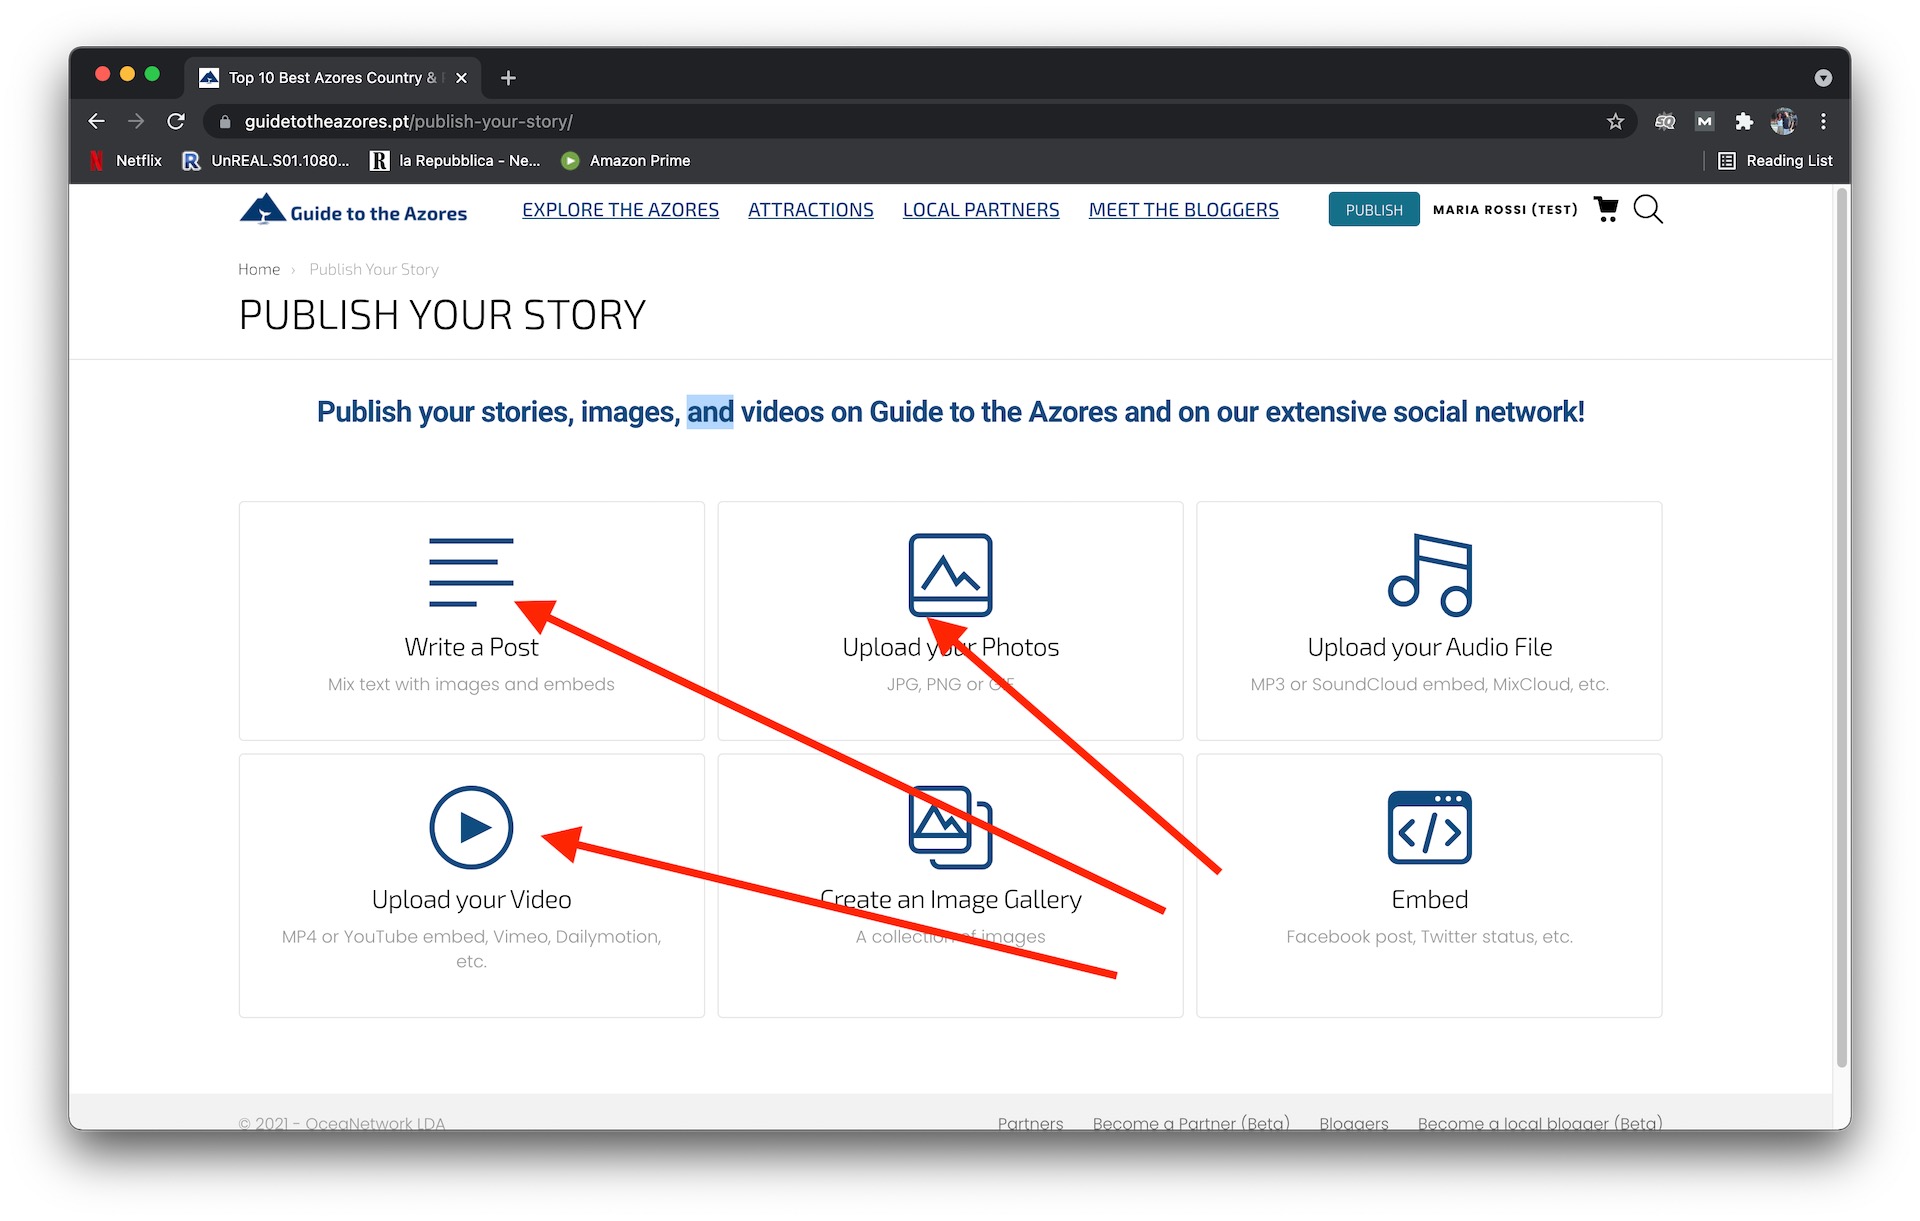The height and width of the screenshot is (1221, 1920).
Task: Open the site search magnifier
Action: [x=1648, y=209]
